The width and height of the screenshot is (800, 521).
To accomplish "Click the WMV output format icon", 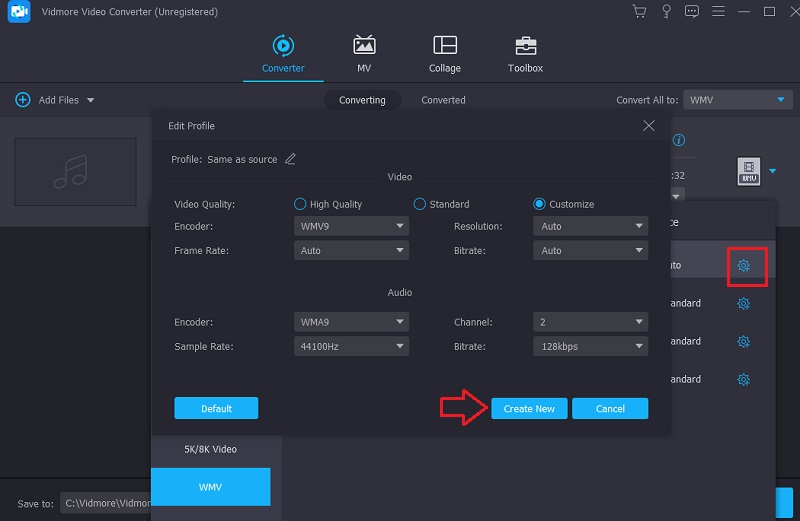I will coord(748,171).
